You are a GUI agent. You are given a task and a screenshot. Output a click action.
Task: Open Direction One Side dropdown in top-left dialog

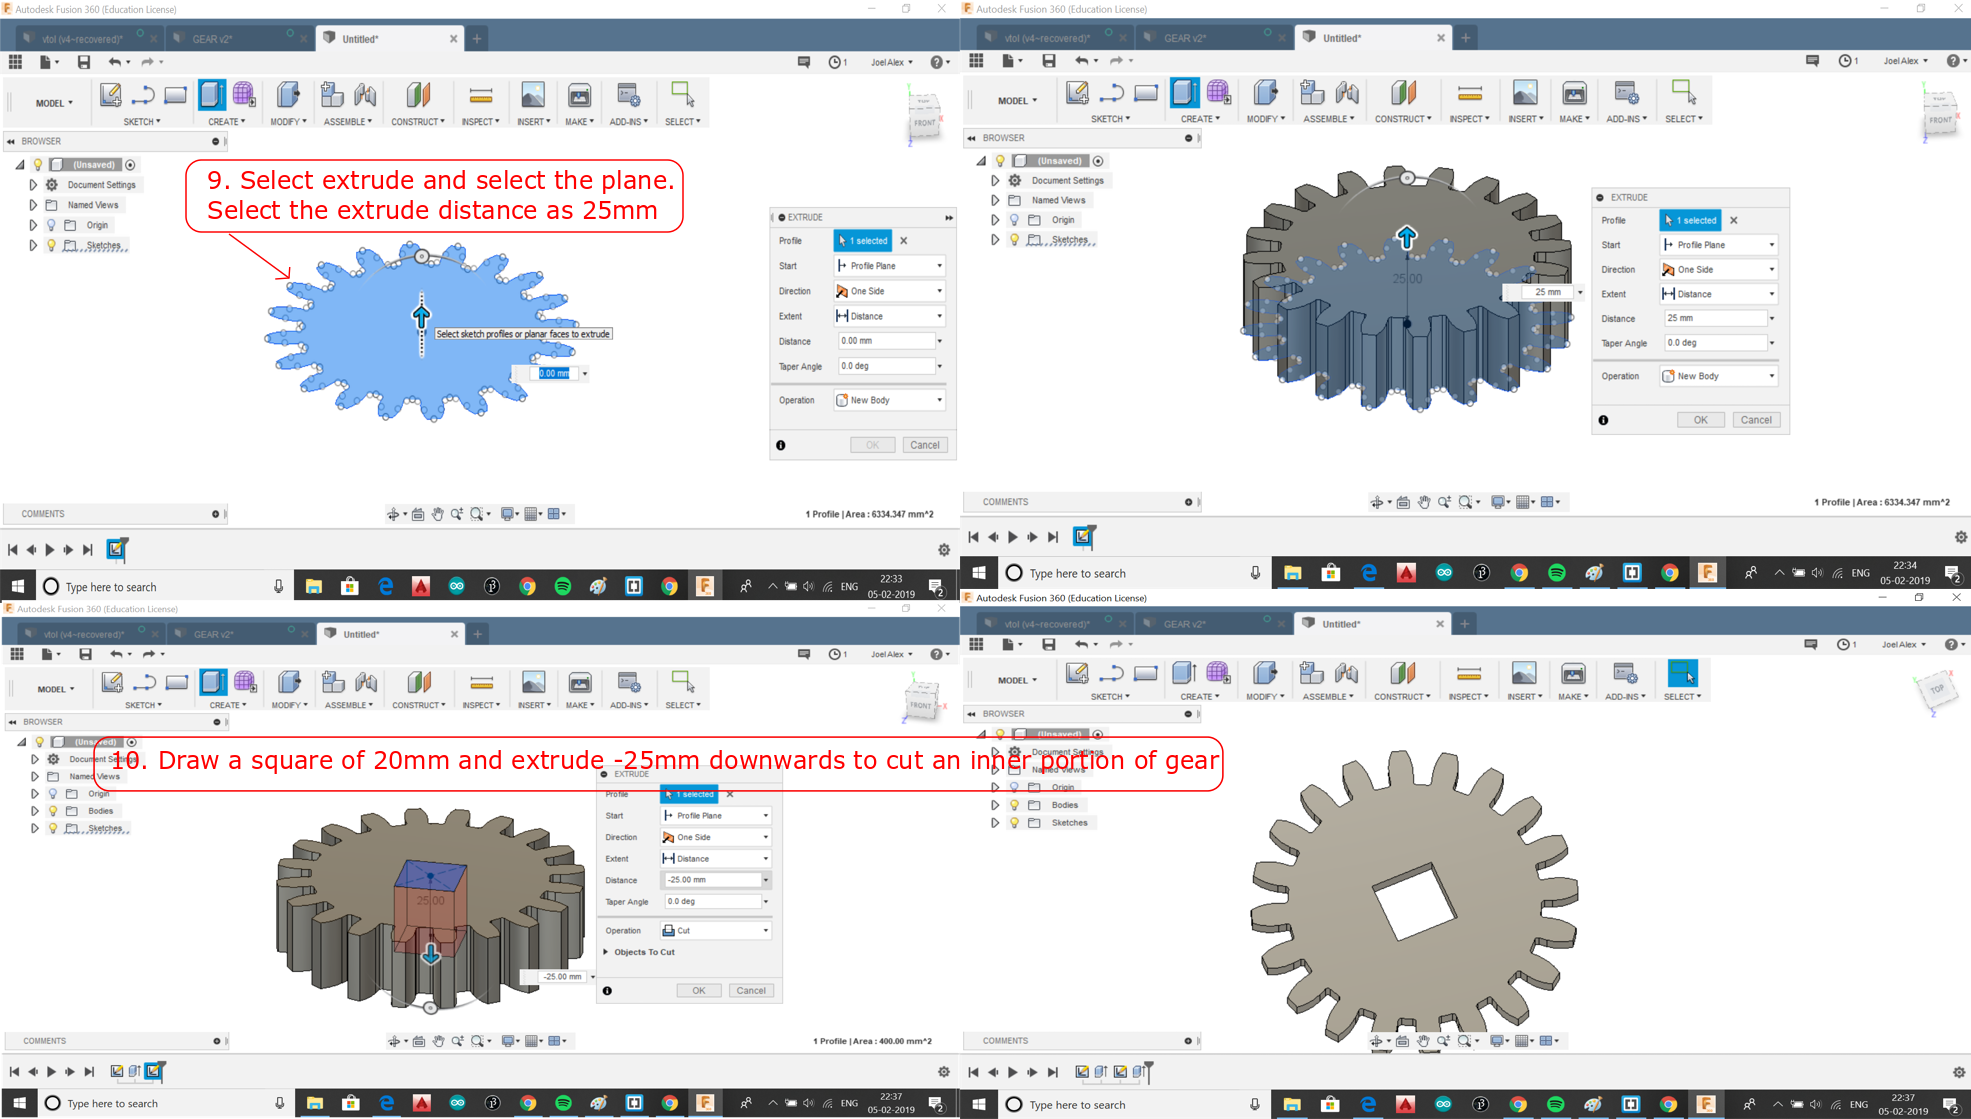tap(889, 291)
